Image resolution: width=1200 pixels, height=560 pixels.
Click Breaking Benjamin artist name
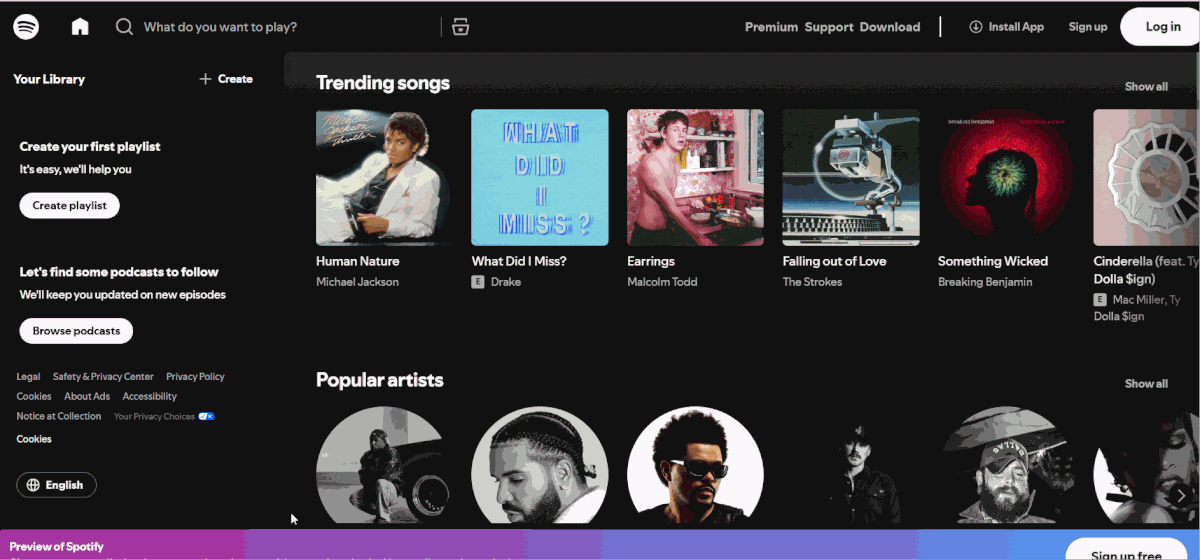pos(985,282)
